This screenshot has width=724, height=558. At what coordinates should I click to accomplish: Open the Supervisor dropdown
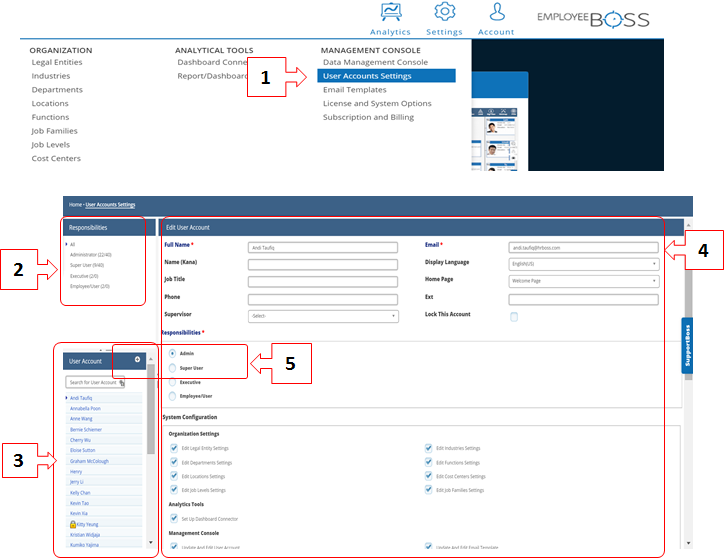tap(323, 316)
